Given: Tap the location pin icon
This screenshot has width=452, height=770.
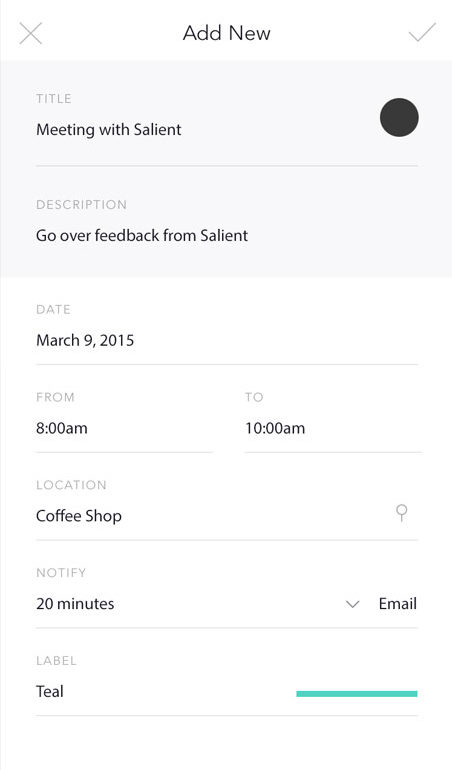Looking at the screenshot, I should click(x=401, y=513).
